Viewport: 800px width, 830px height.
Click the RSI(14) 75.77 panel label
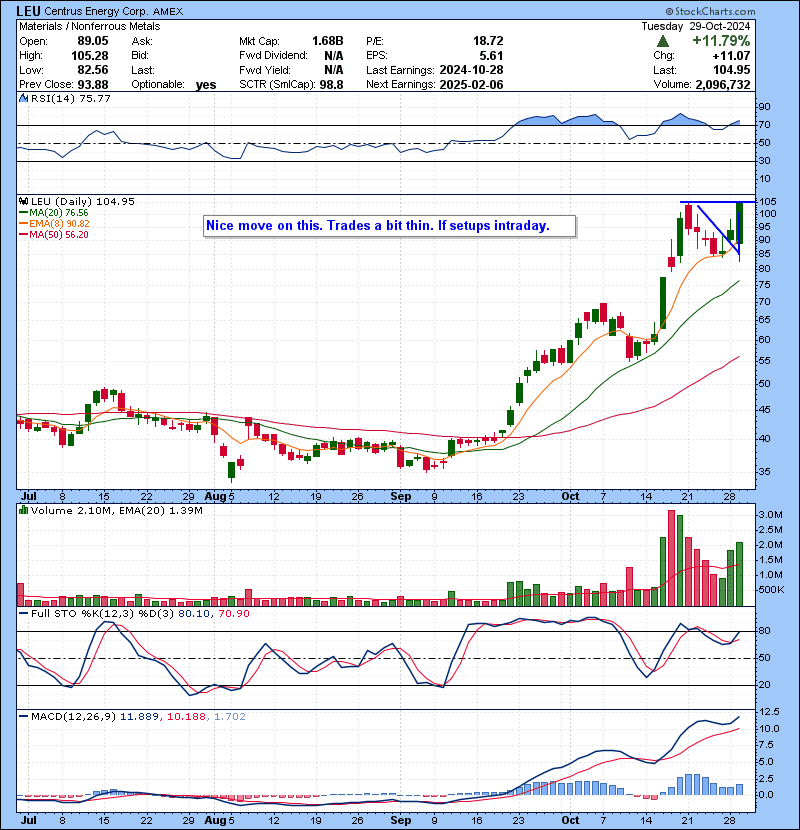[70, 98]
